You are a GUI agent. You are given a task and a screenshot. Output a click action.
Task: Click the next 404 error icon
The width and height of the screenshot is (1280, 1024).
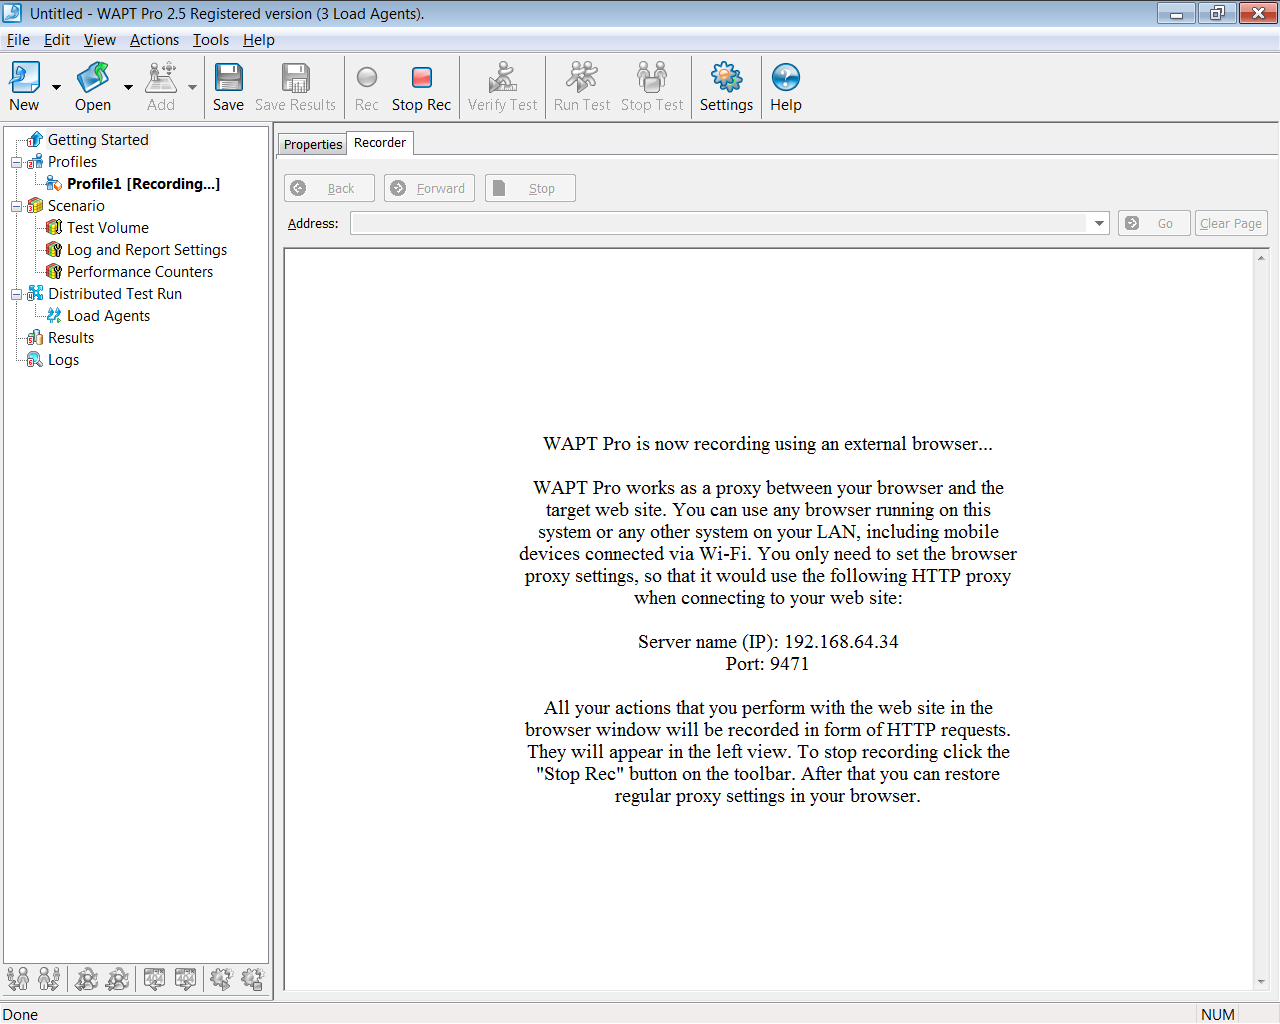[185, 979]
